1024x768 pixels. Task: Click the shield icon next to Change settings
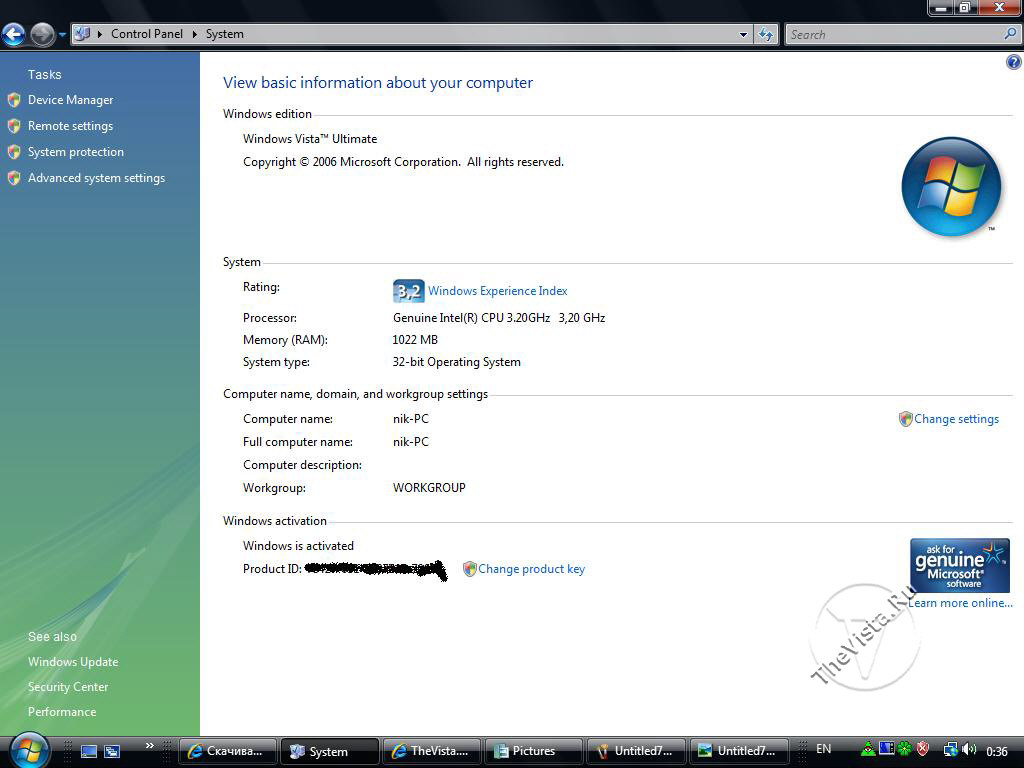click(x=905, y=419)
